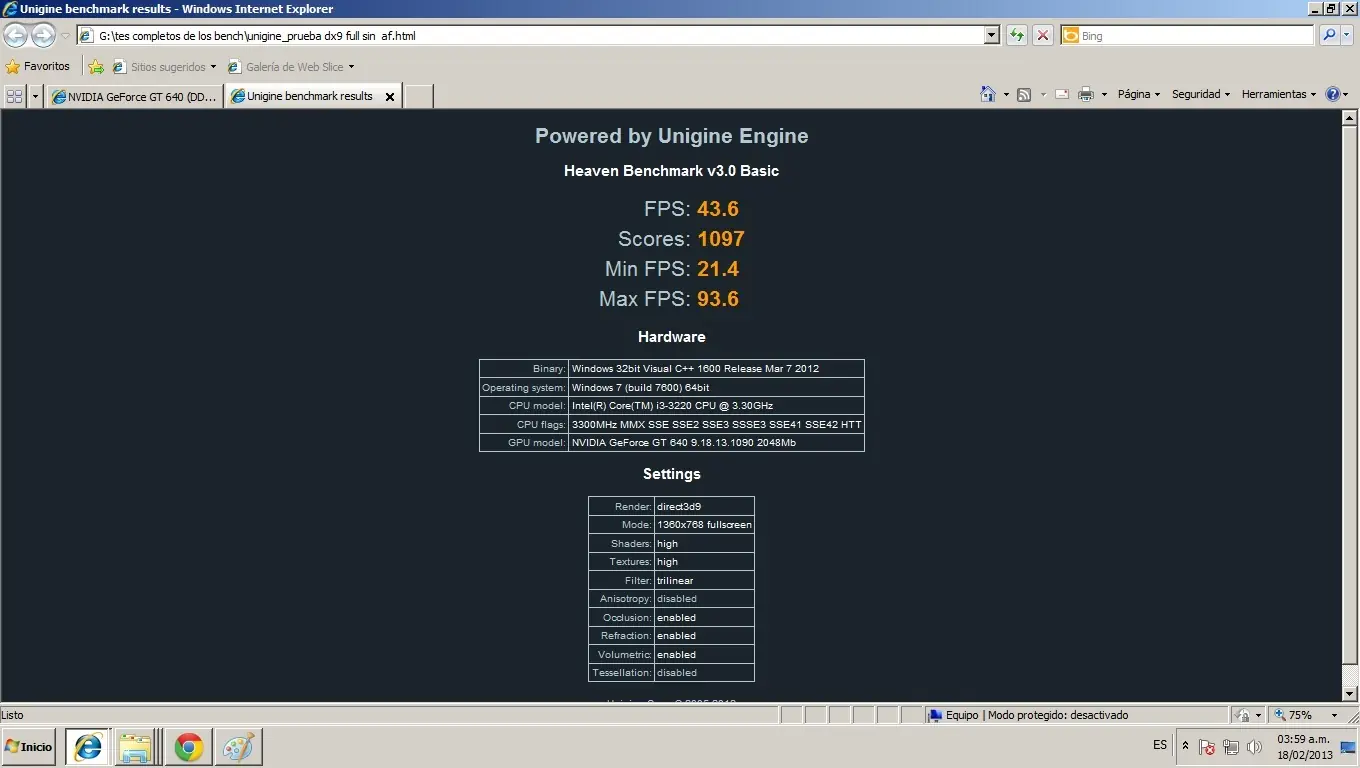
Task: Click the vertical scrollbar thumb
Action: [1349, 395]
